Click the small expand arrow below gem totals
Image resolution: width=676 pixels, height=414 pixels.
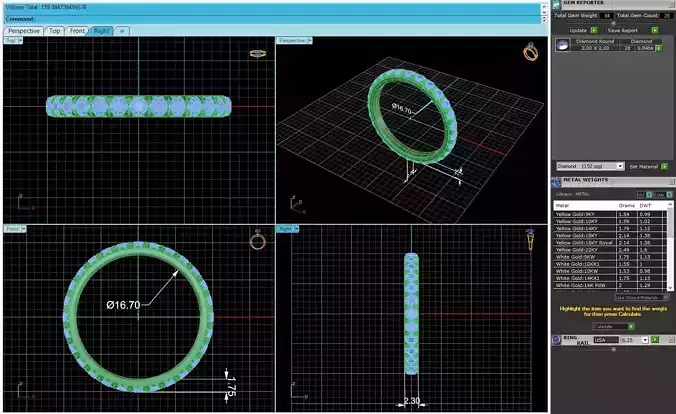tap(613, 23)
